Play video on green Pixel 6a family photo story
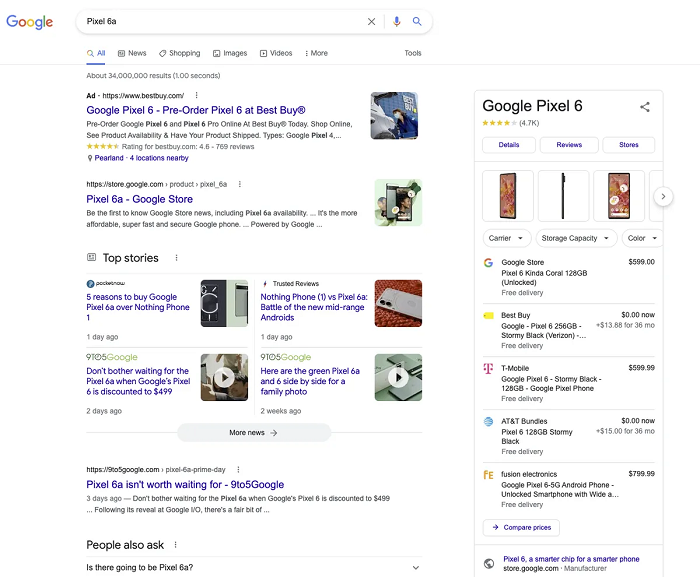The height and width of the screenshot is (577, 700). (x=398, y=378)
